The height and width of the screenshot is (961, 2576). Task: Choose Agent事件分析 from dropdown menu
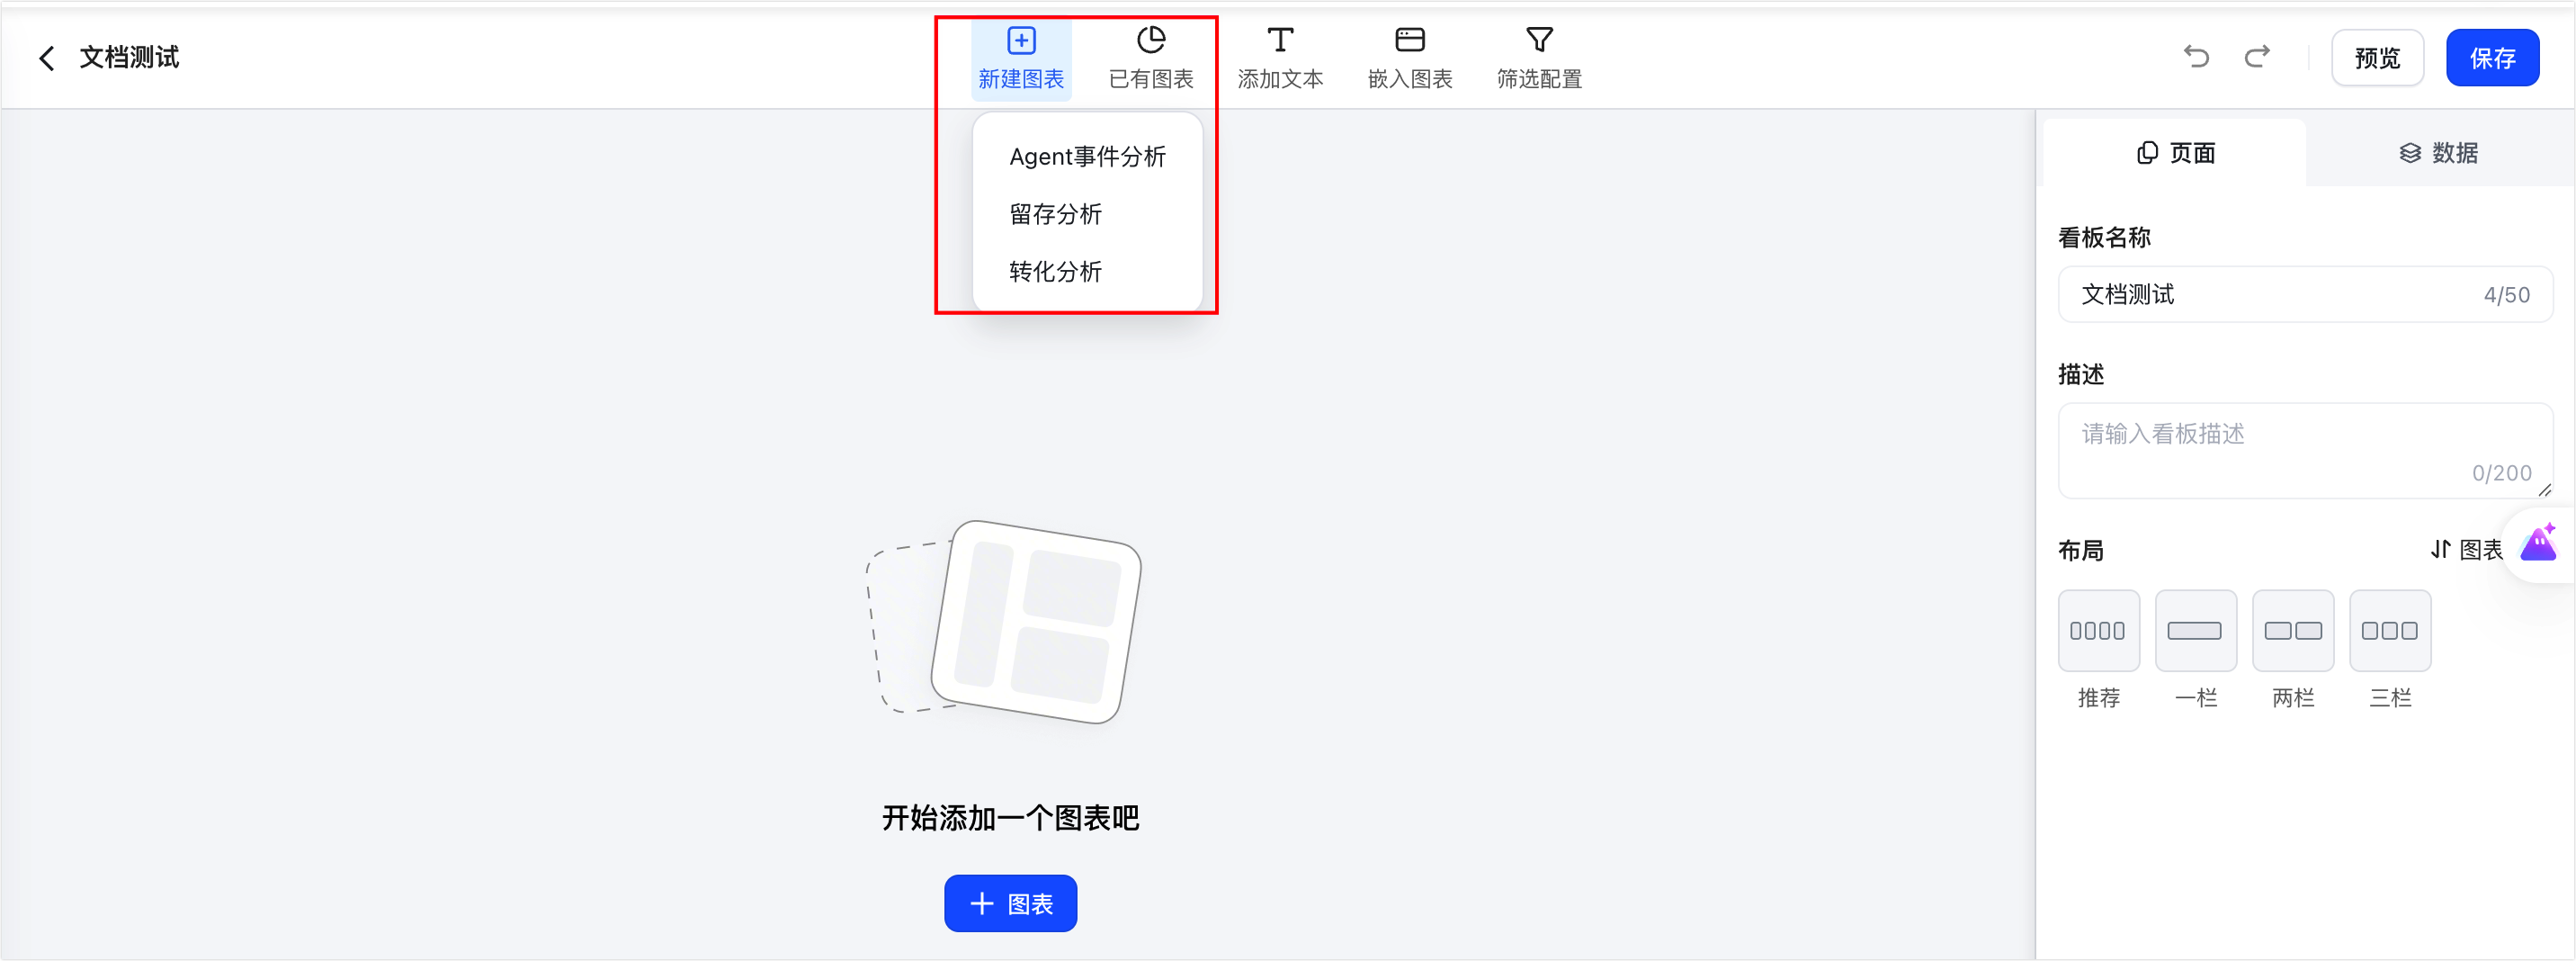(1087, 156)
